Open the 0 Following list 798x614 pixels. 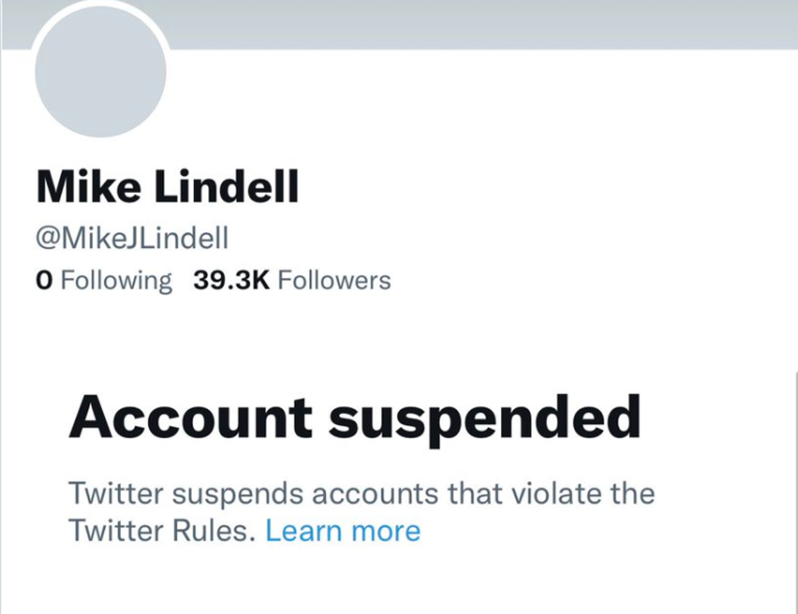pyautogui.click(x=103, y=281)
